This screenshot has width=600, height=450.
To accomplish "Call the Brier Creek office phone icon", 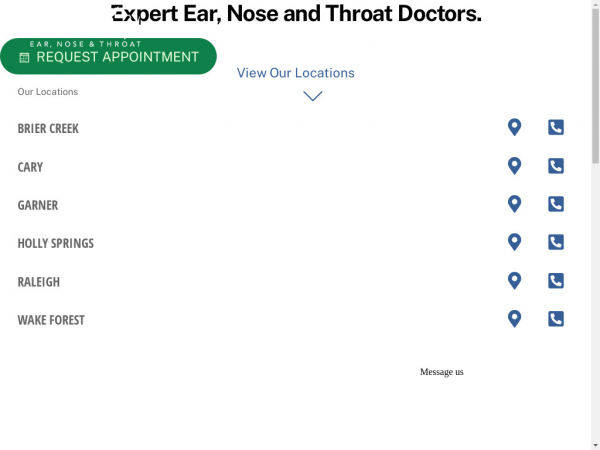I will 556,127.
